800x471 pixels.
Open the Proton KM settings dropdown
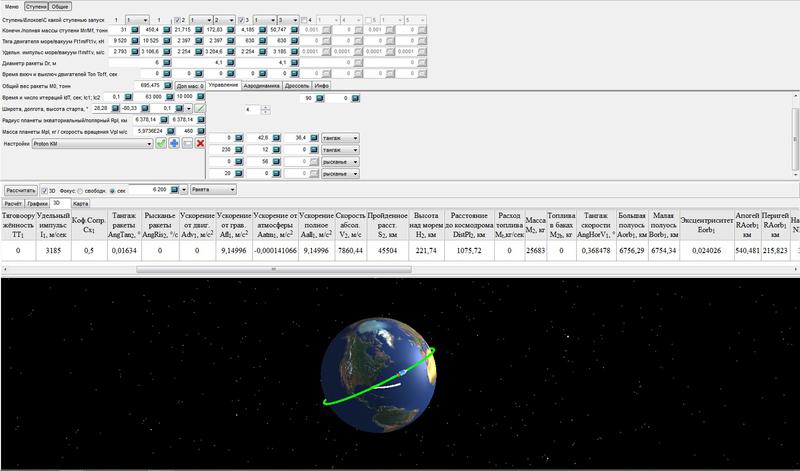tap(92, 144)
